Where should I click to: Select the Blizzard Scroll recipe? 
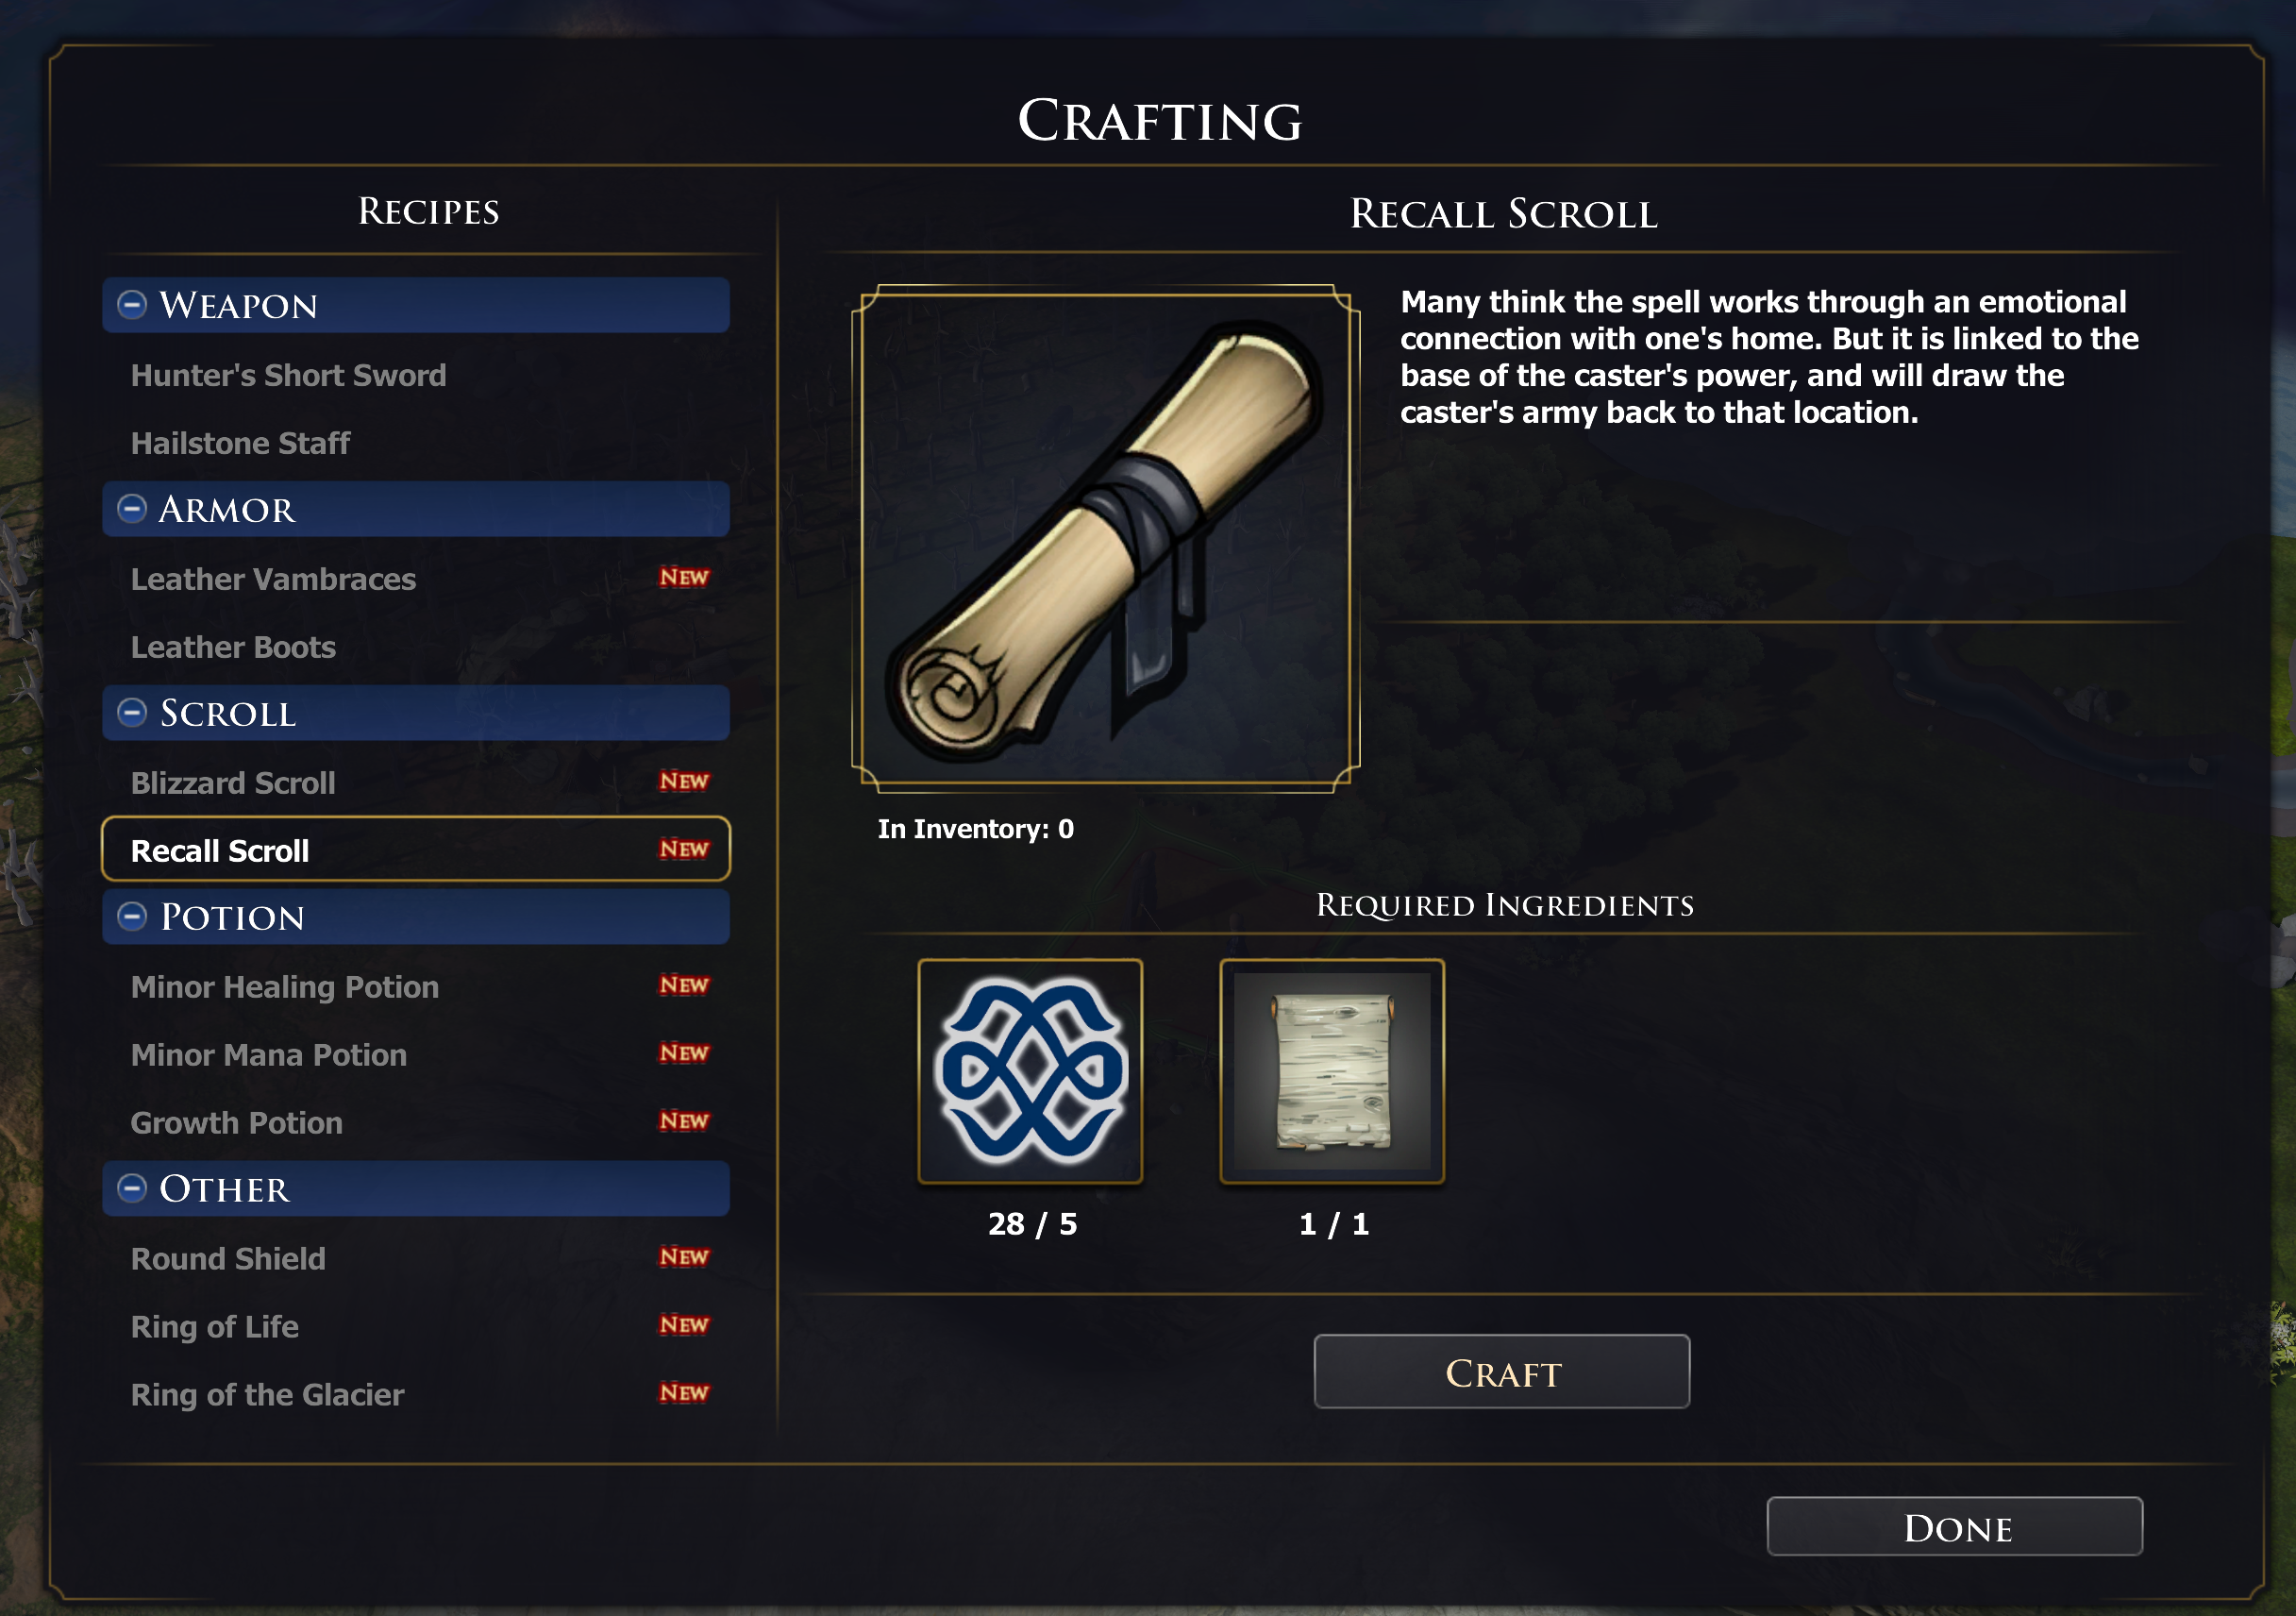tap(234, 783)
